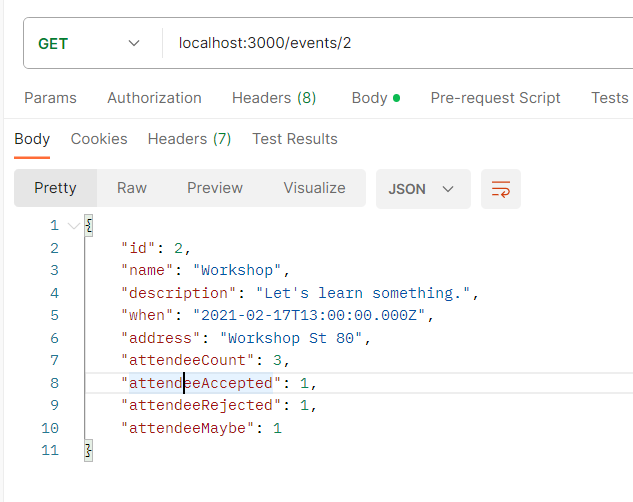Switch to Preview response view

click(x=215, y=188)
